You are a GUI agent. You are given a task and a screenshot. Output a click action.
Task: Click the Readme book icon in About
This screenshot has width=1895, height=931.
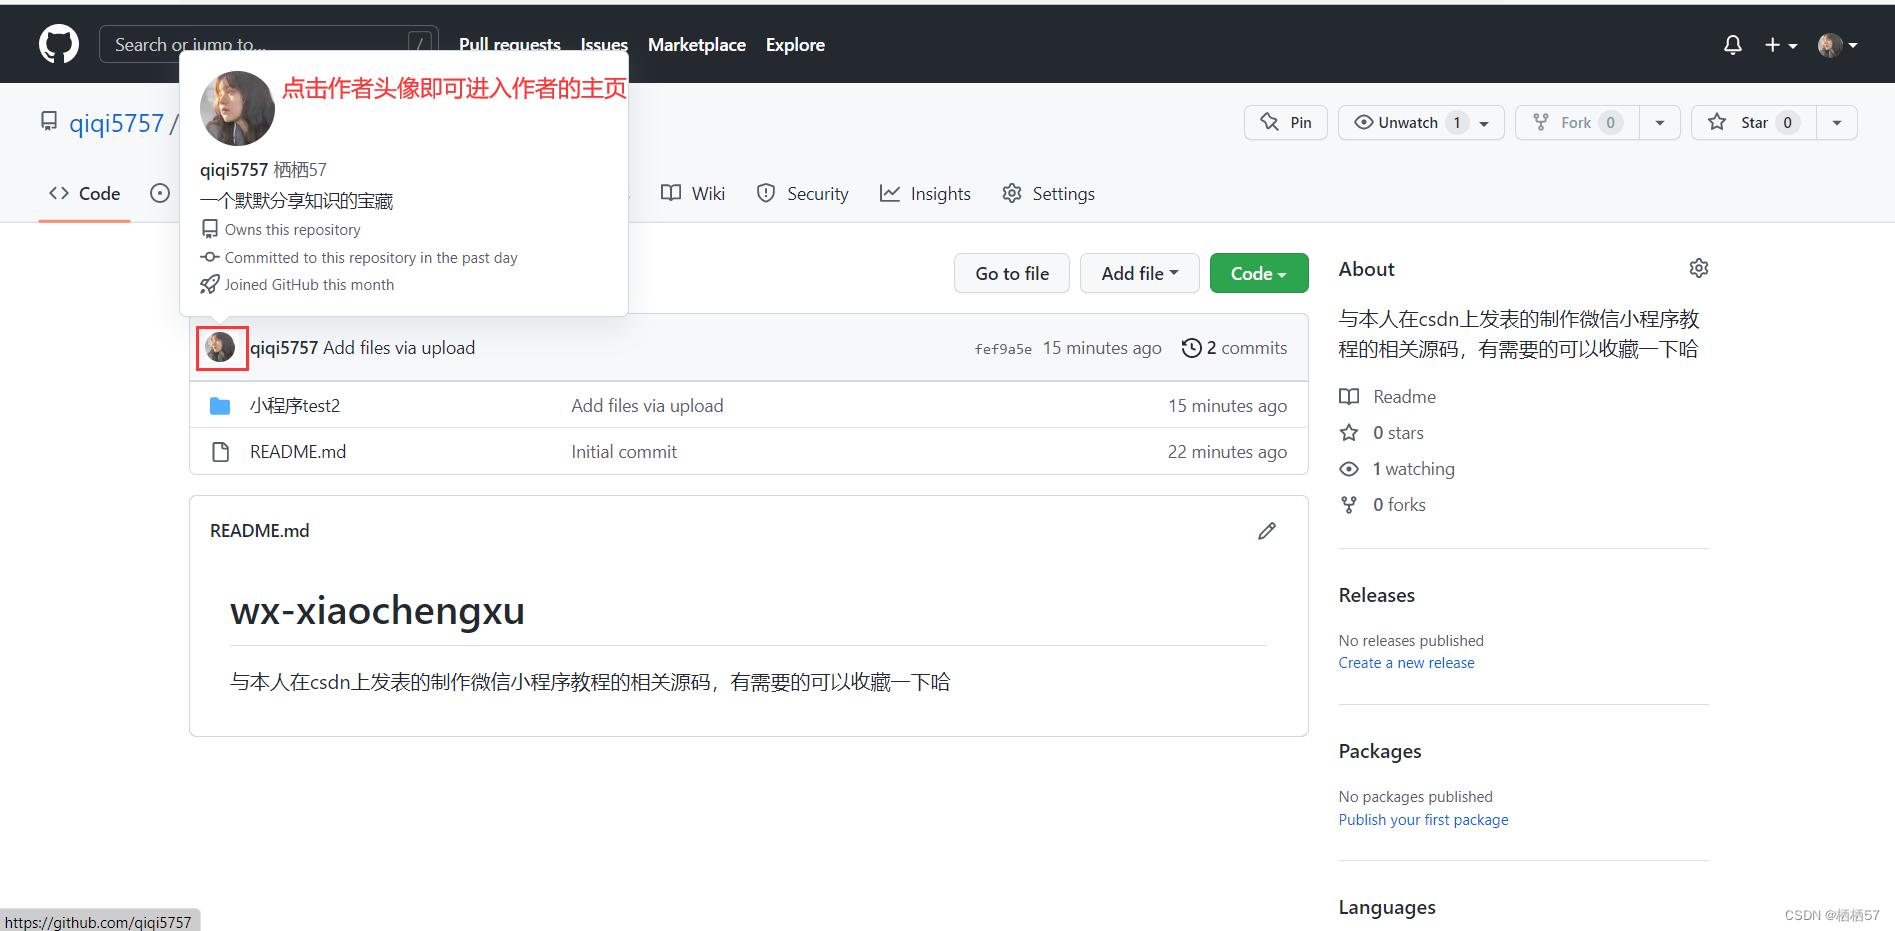click(x=1349, y=397)
